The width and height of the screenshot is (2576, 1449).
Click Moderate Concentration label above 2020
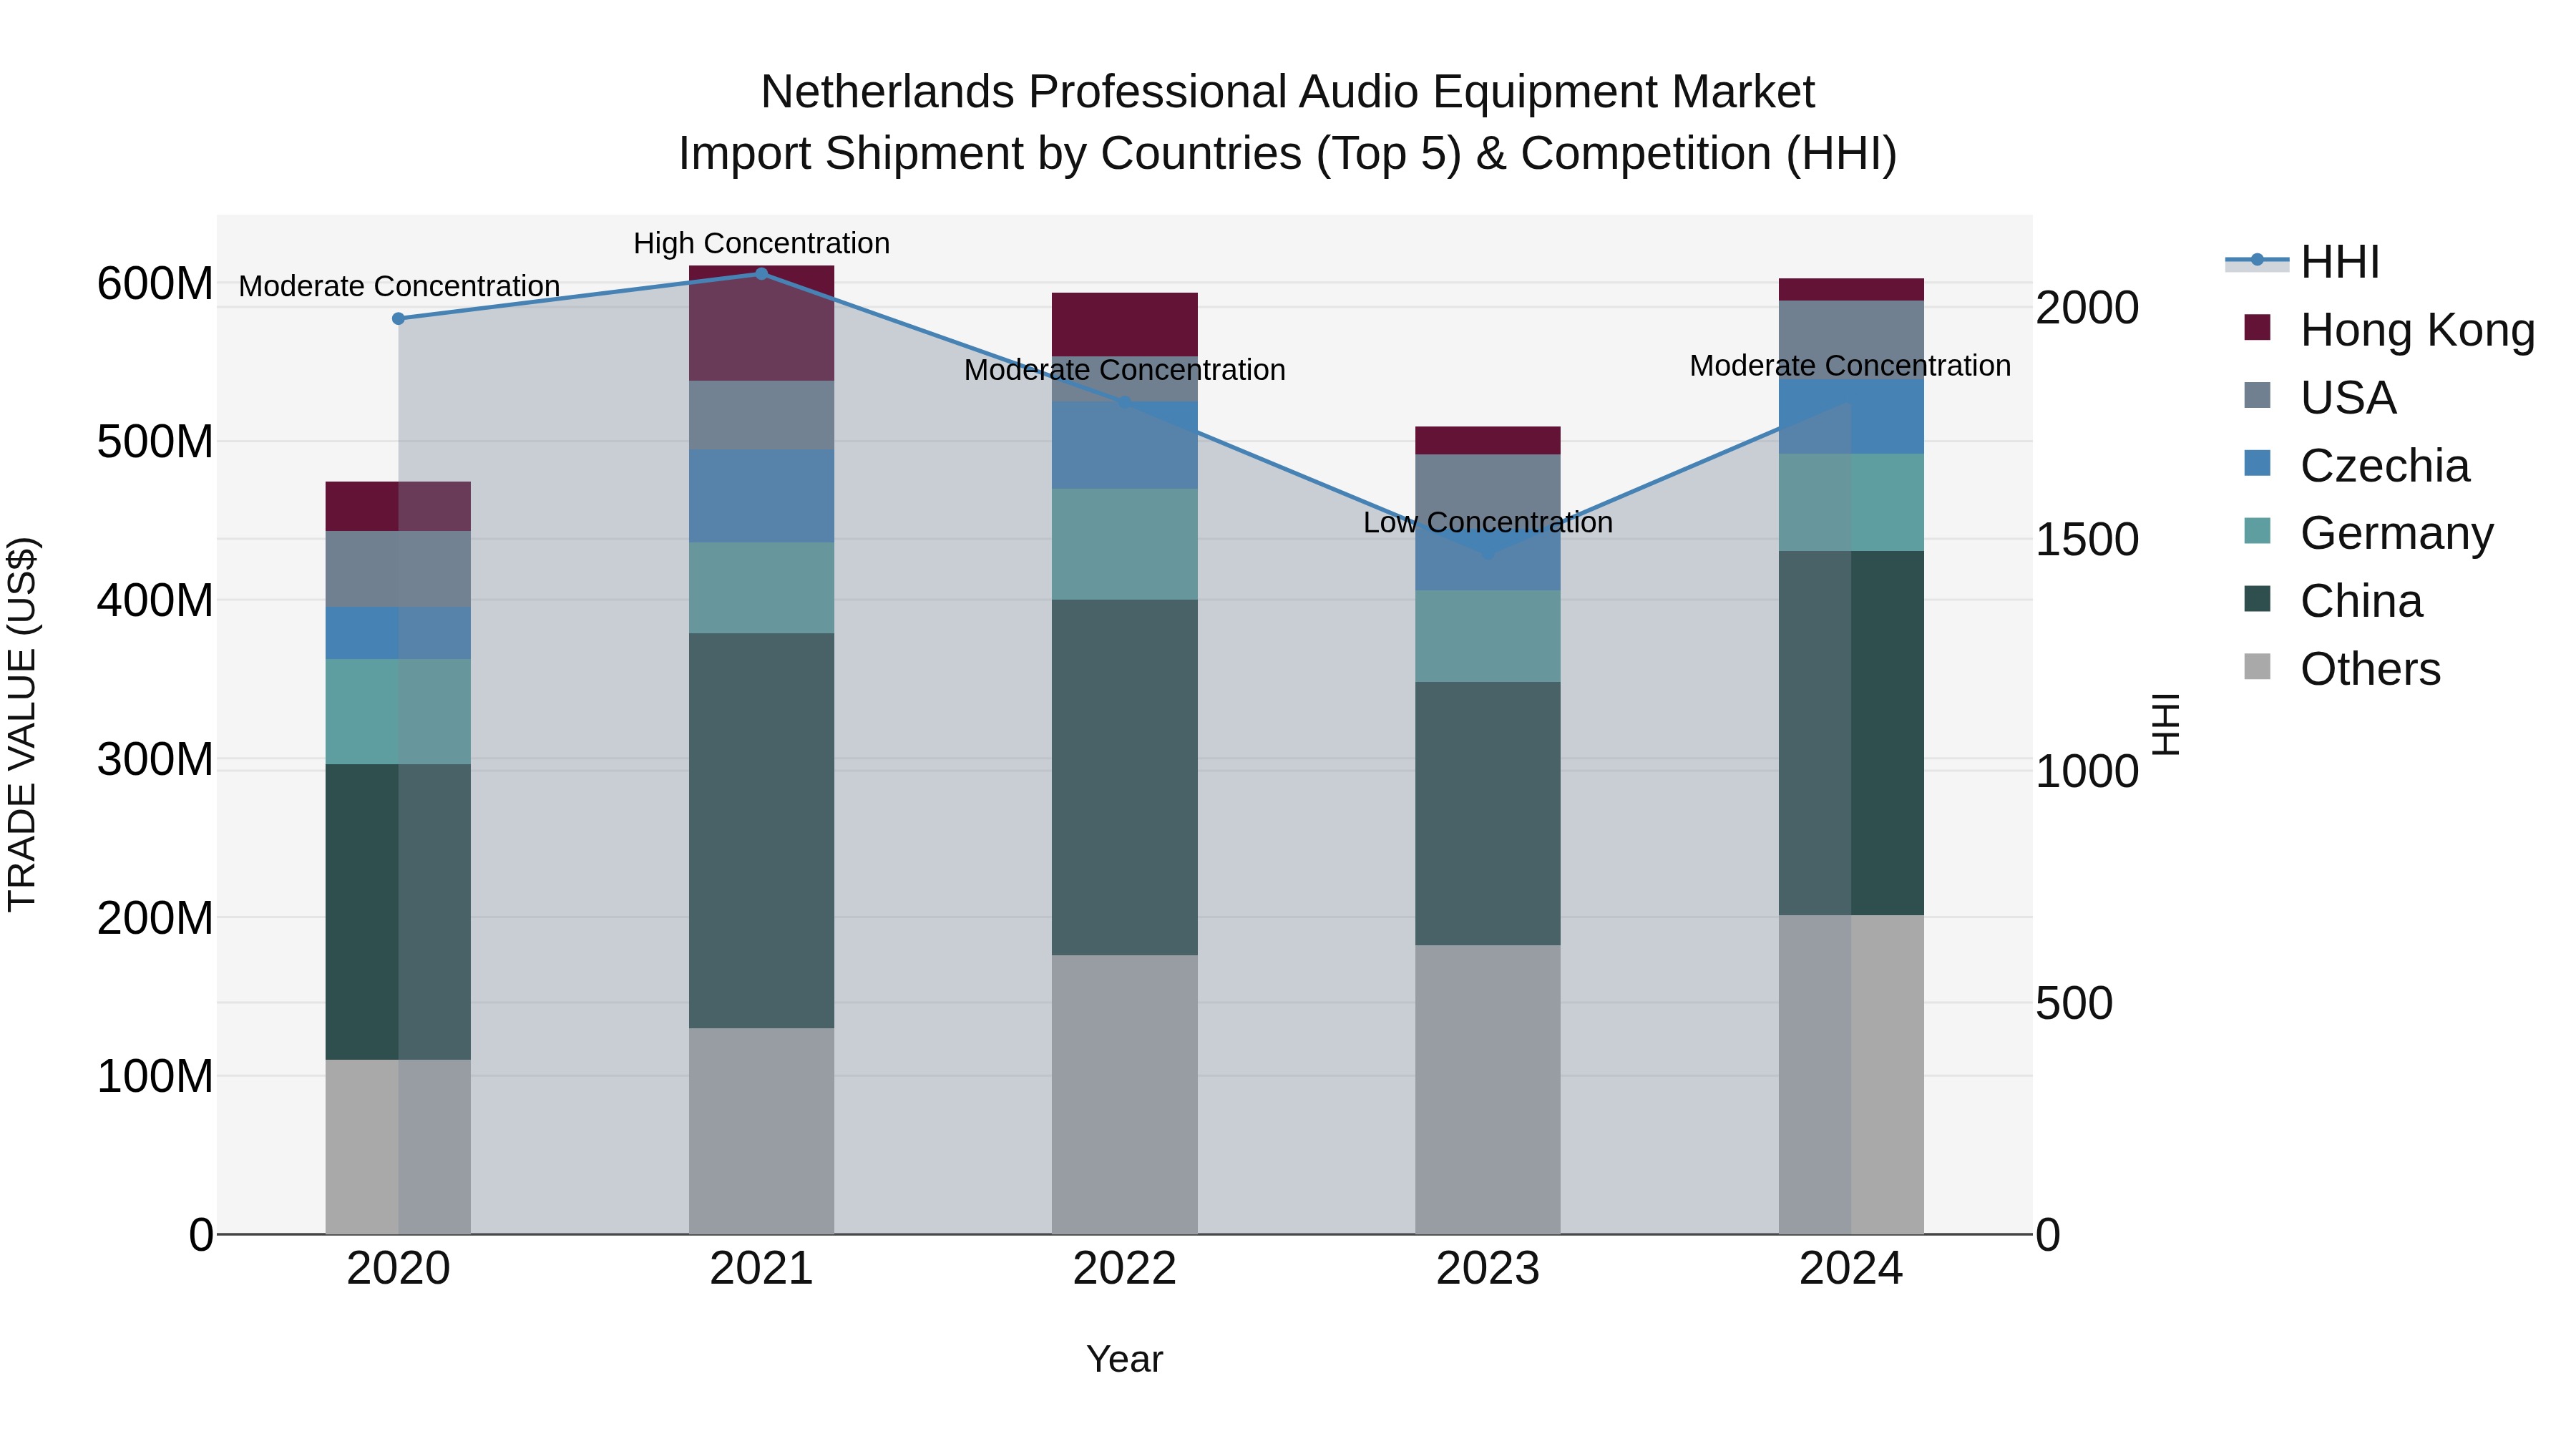398,286
